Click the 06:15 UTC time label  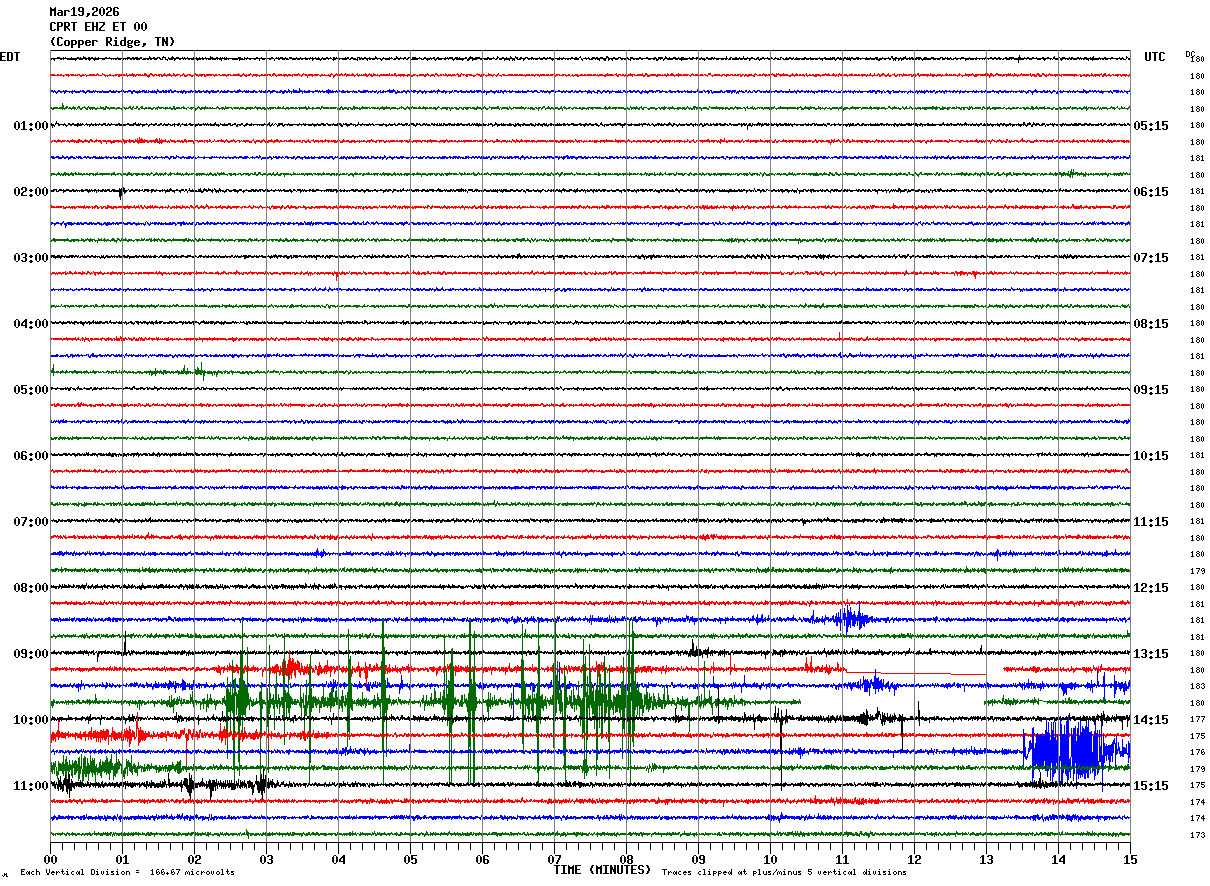click(x=1151, y=192)
